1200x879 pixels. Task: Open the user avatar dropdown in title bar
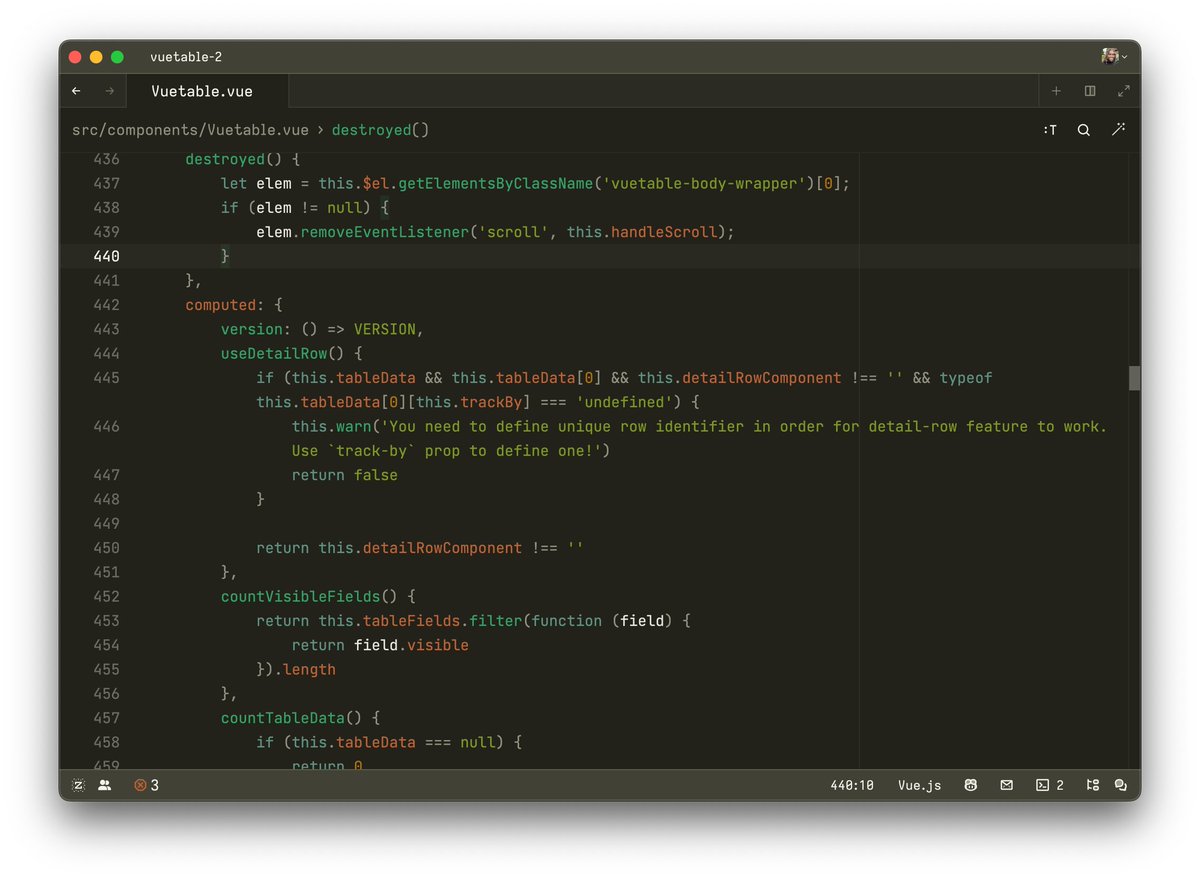1111,56
